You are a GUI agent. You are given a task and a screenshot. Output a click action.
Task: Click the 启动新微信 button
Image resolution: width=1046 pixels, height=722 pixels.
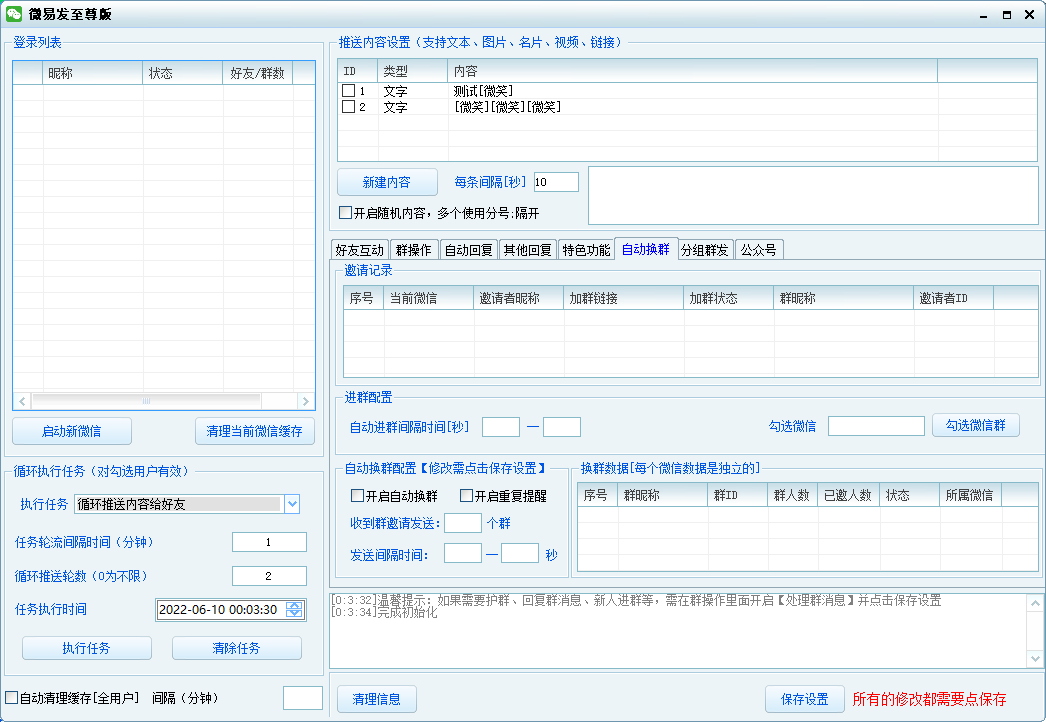click(x=72, y=431)
